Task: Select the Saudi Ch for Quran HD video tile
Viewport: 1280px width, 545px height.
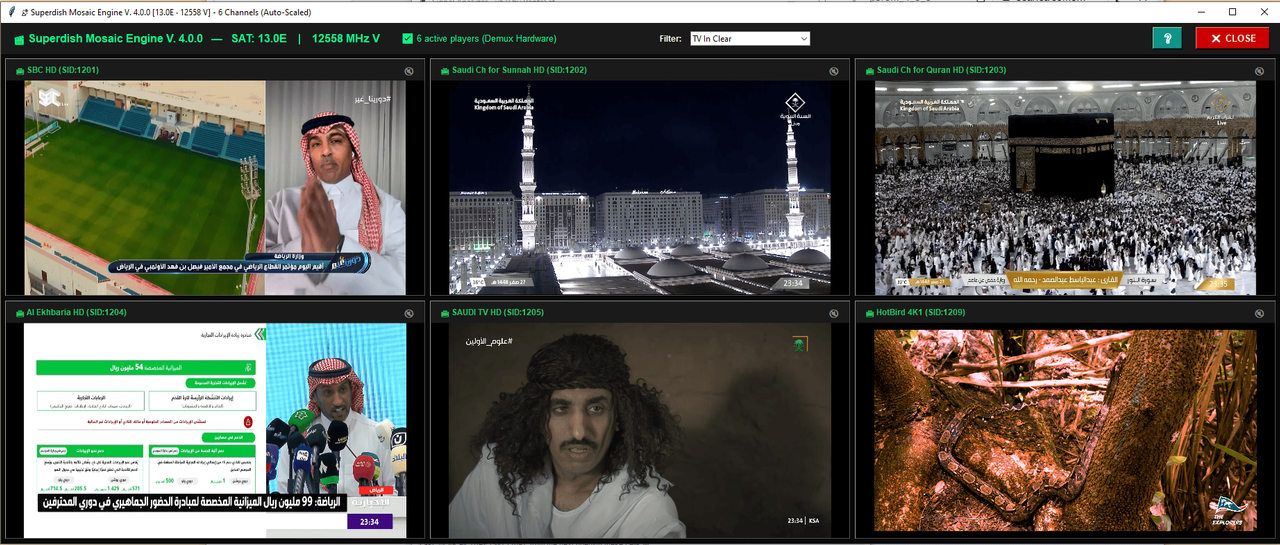Action: point(1065,188)
